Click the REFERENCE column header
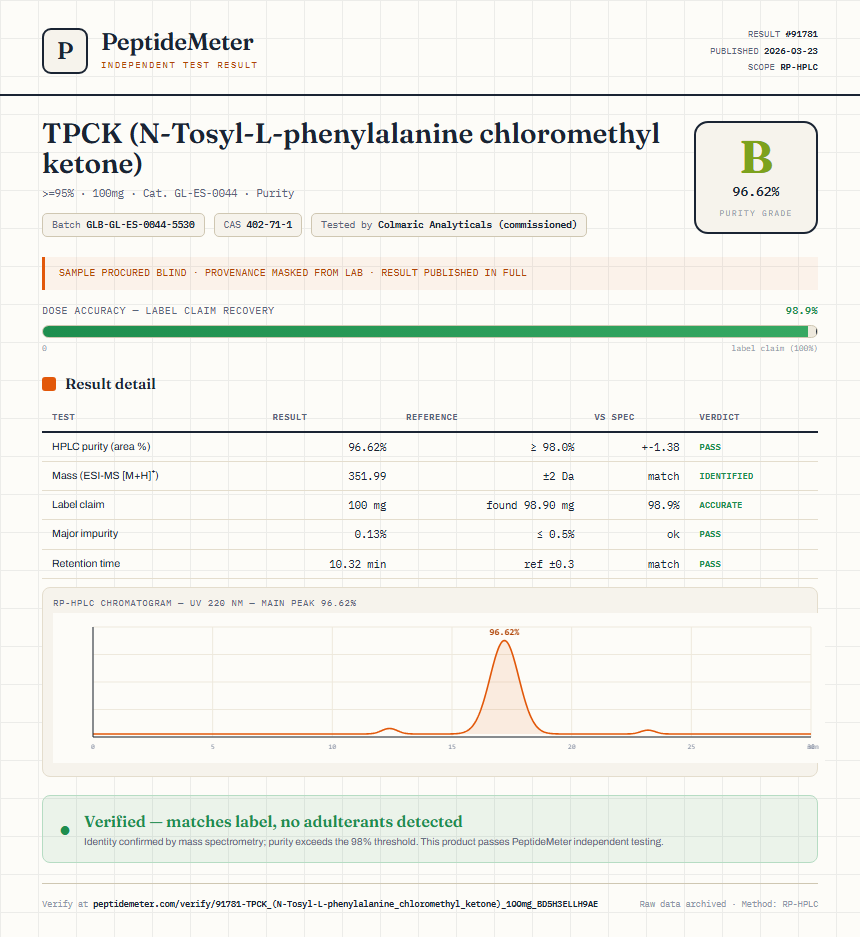This screenshot has width=860, height=937. click(x=431, y=417)
